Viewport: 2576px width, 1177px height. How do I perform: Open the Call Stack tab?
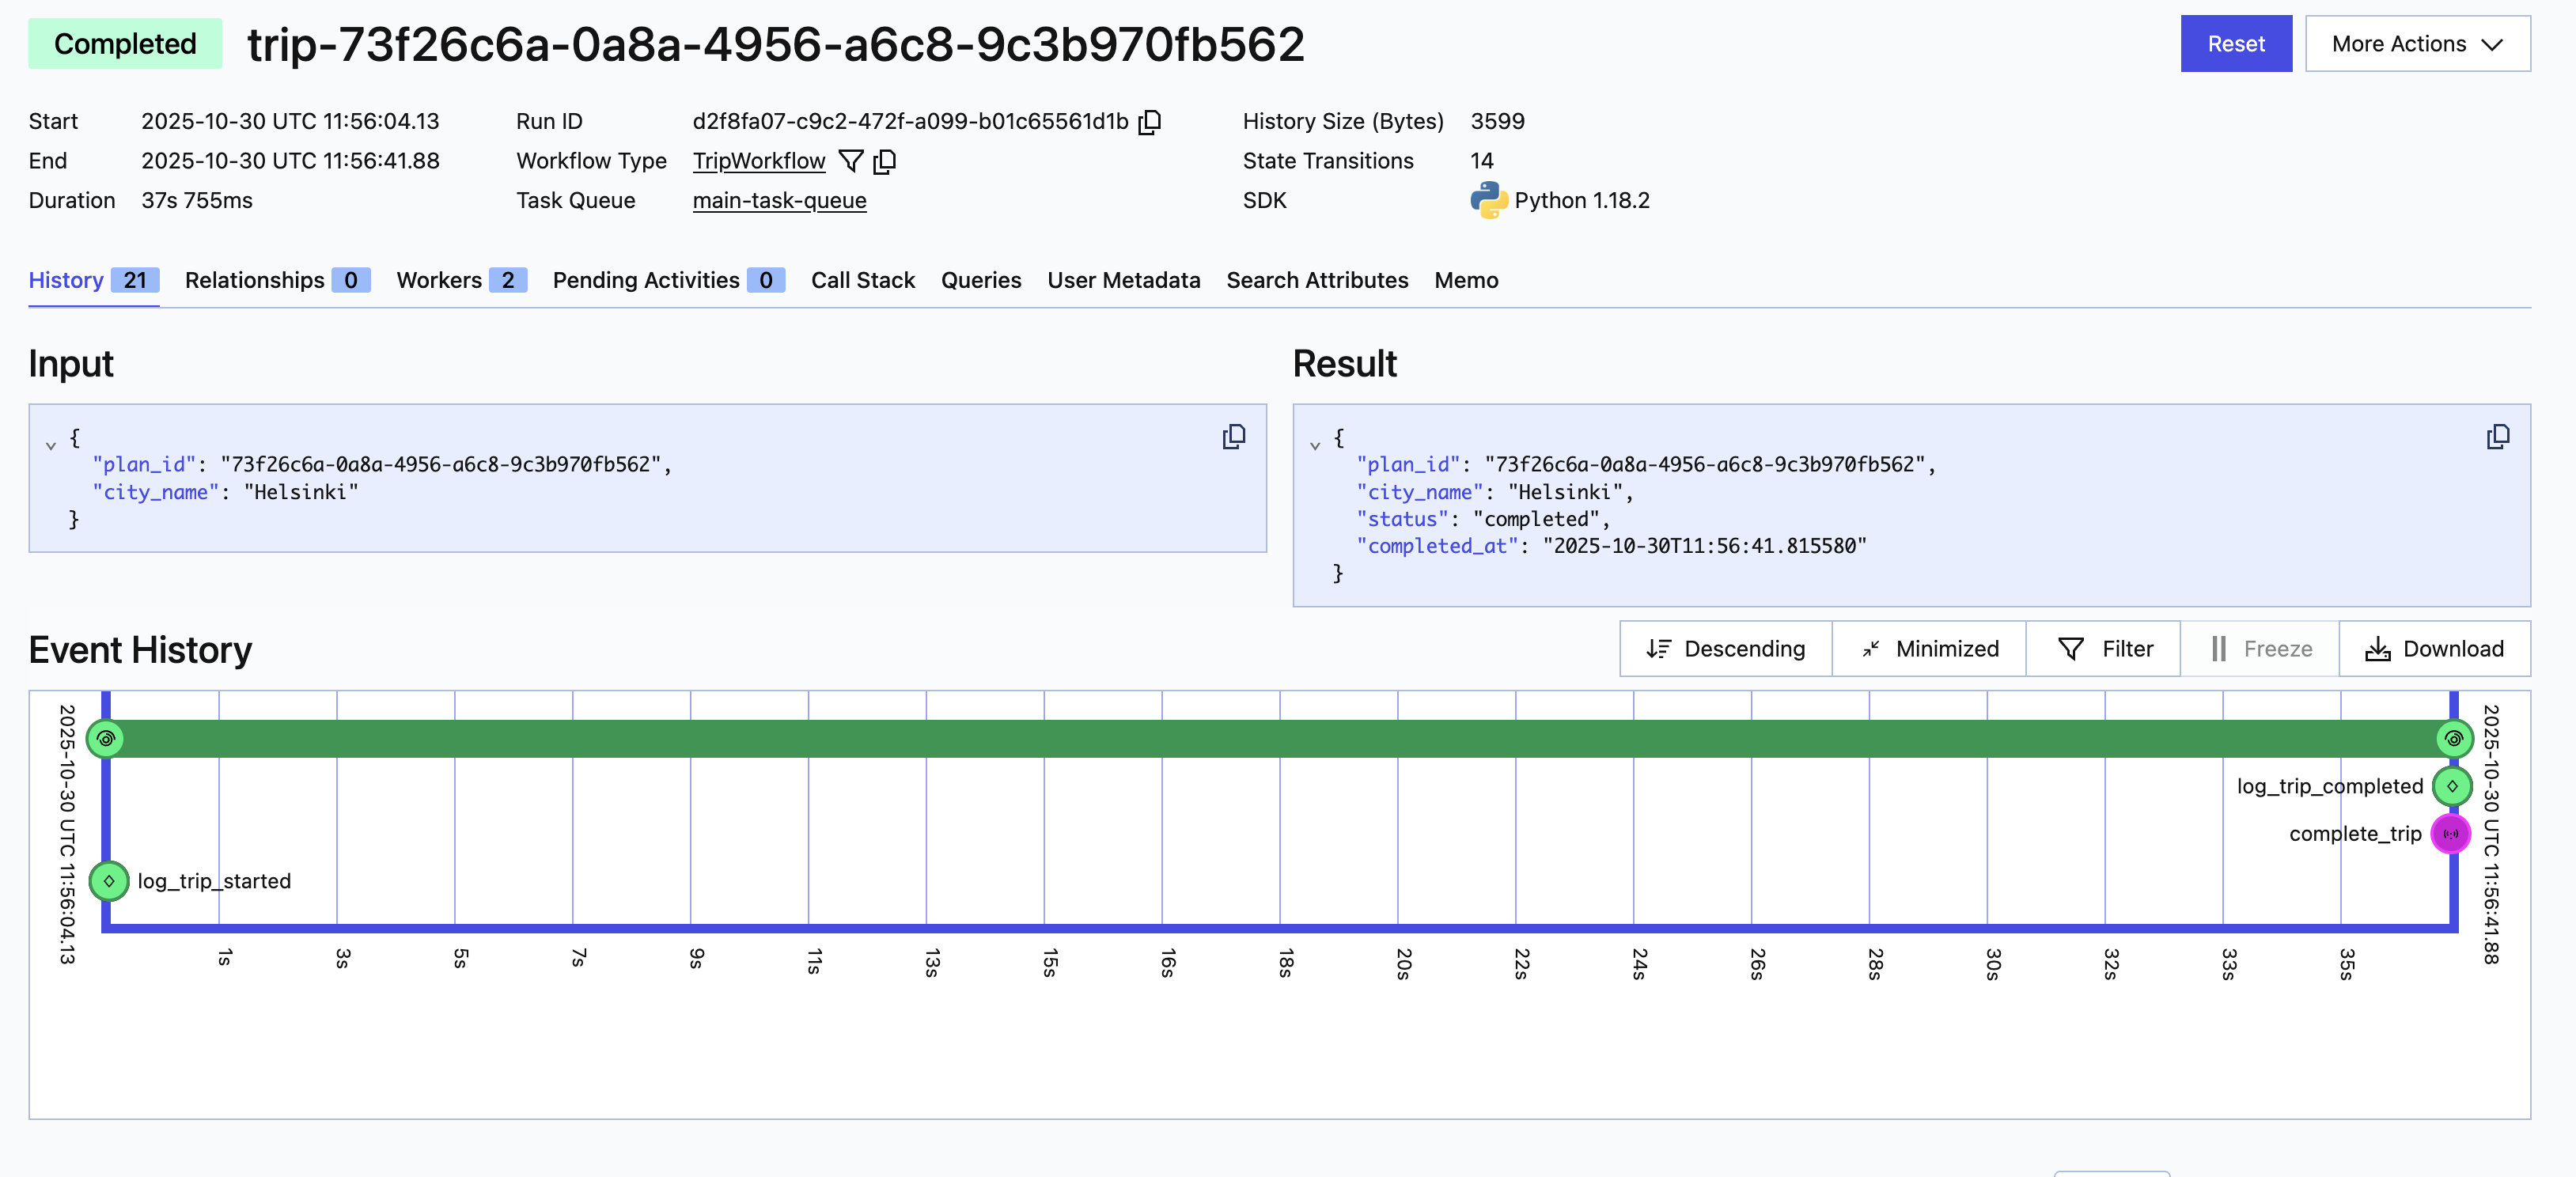(862, 280)
